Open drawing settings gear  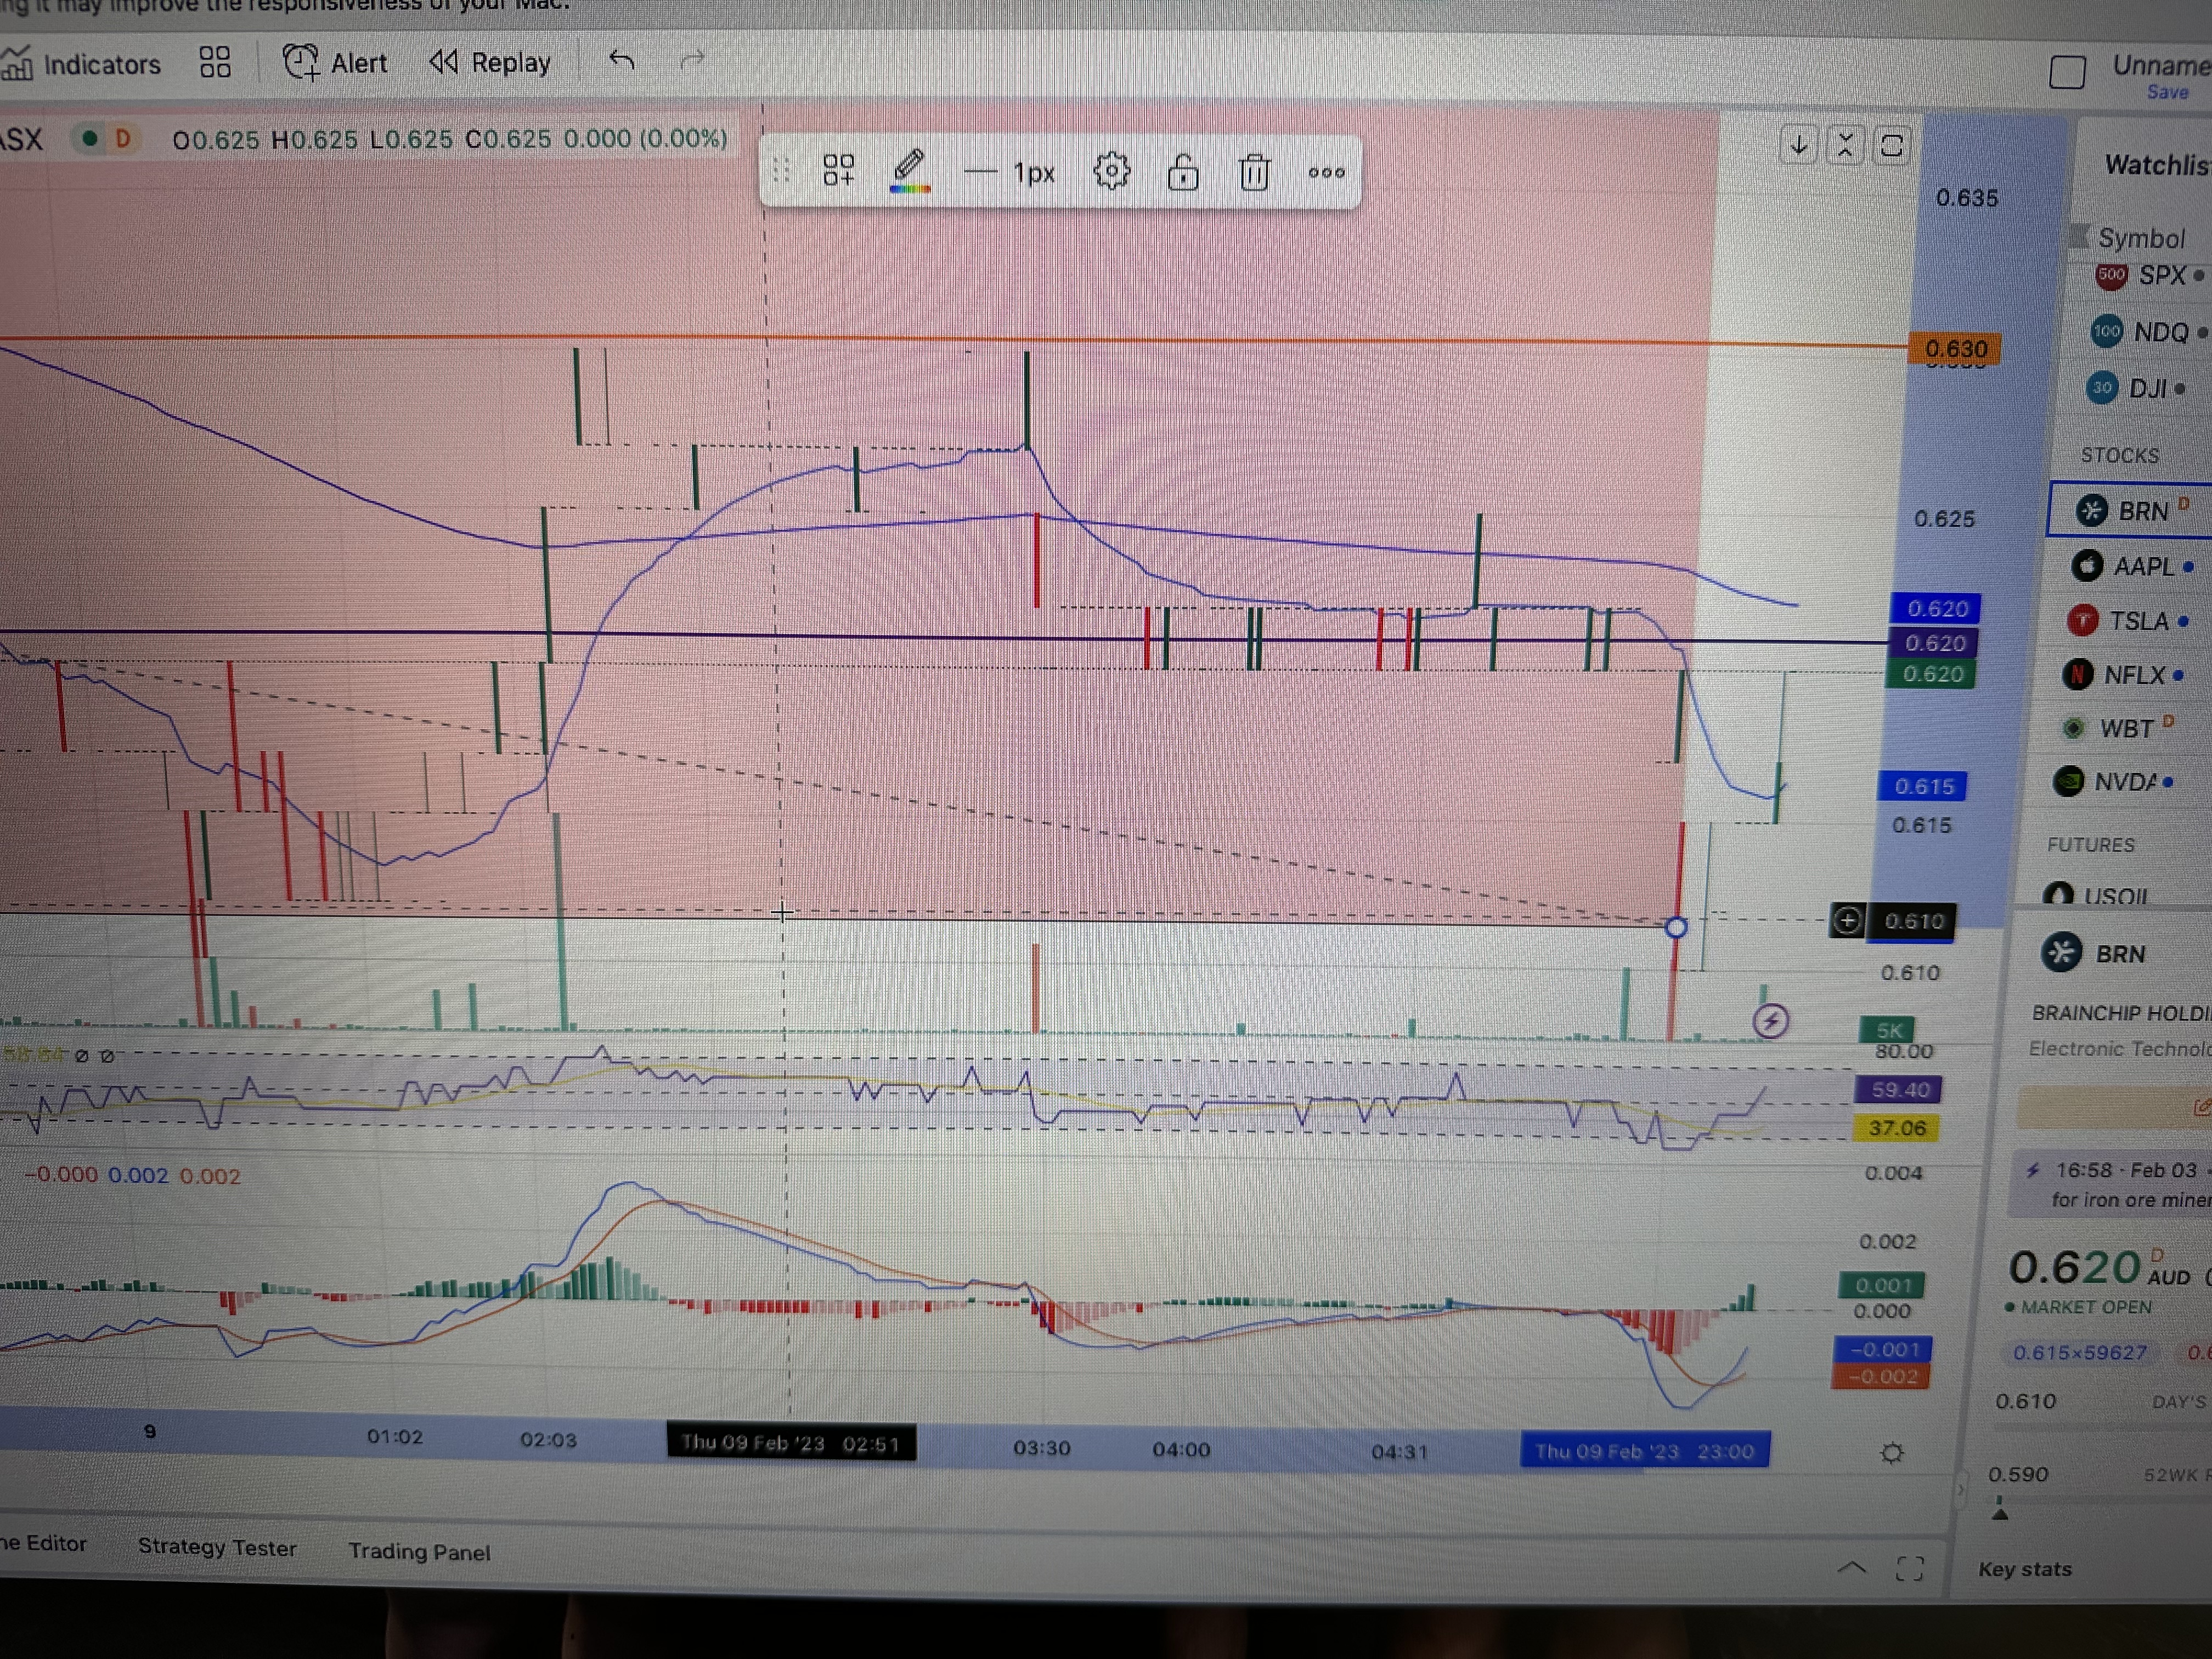click(x=1111, y=171)
